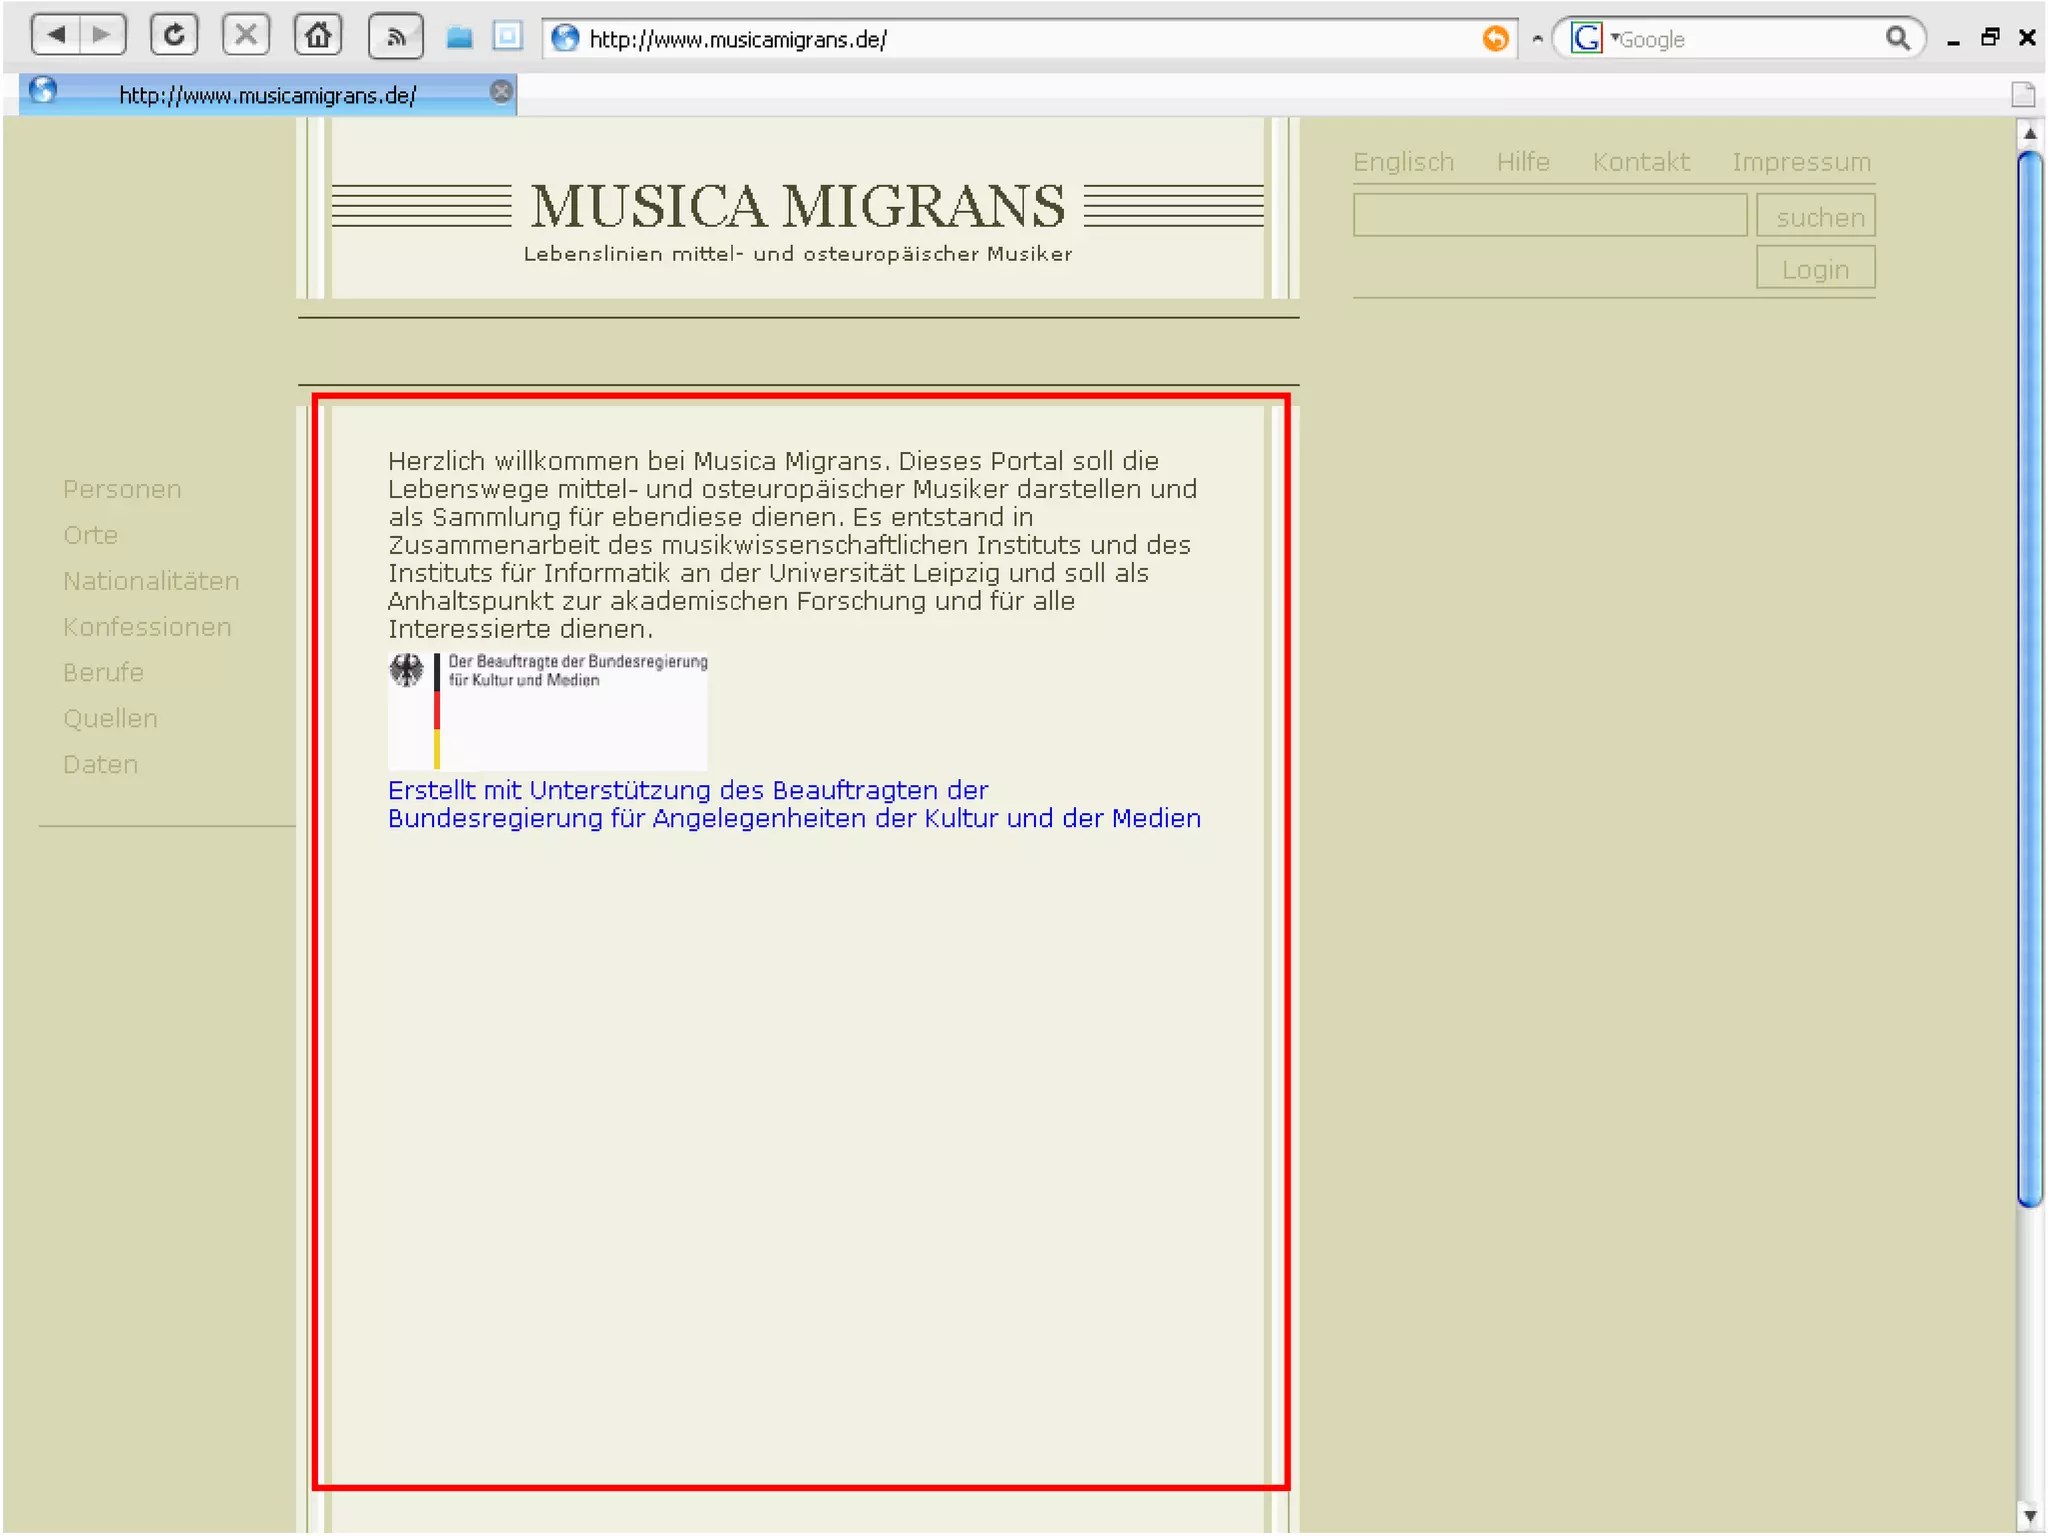Open the Personen menu item
Screen dimensions: 2048x1536
[122, 489]
